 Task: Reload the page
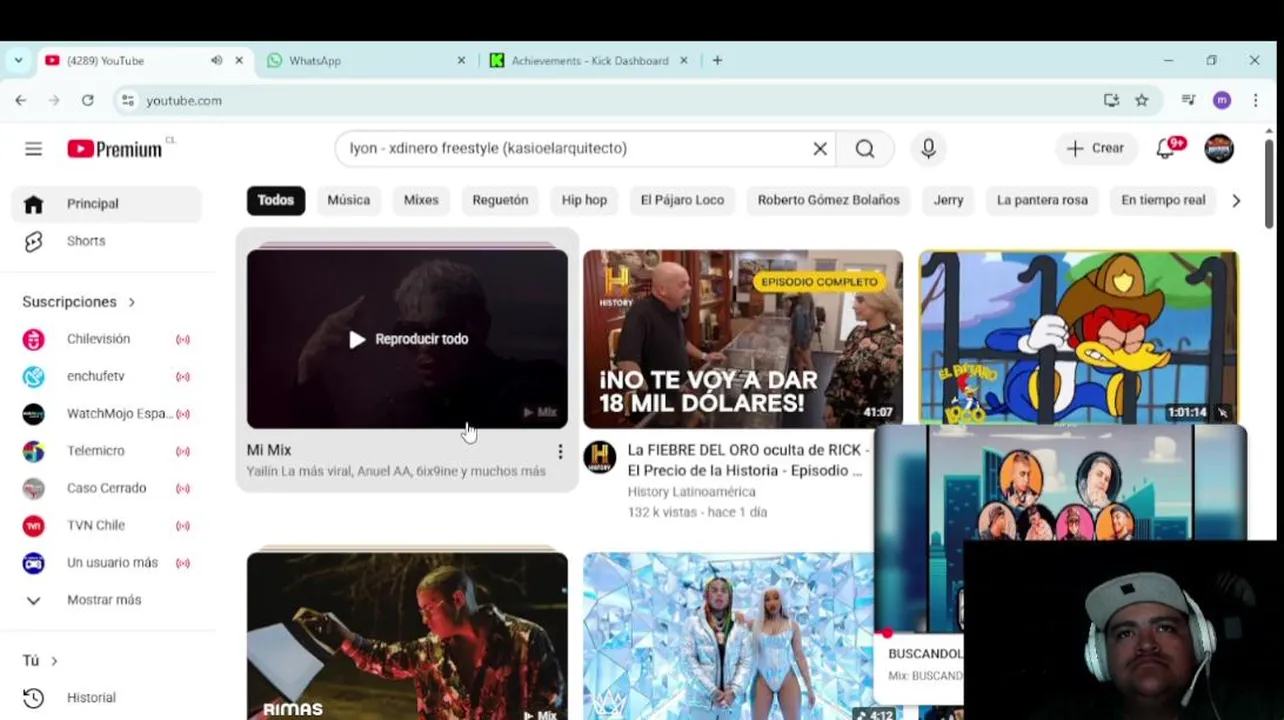click(x=88, y=100)
